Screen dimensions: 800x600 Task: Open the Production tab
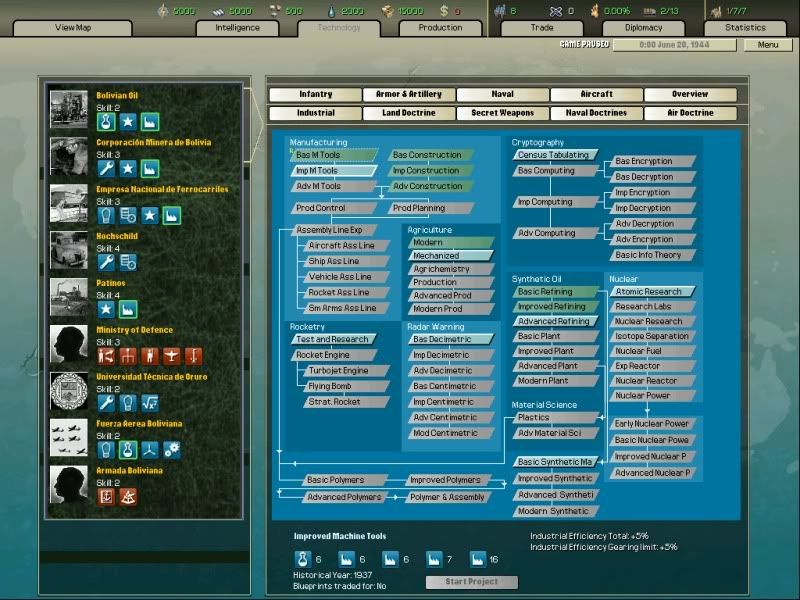click(x=440, y=28)
